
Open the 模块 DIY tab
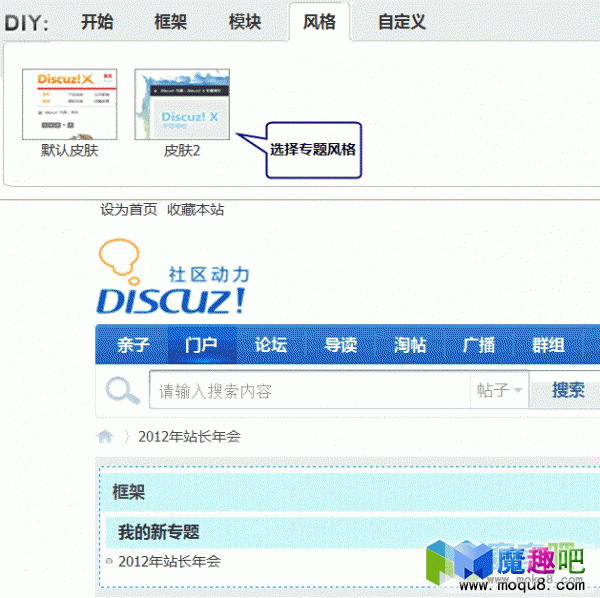click(x=245, y=22)
